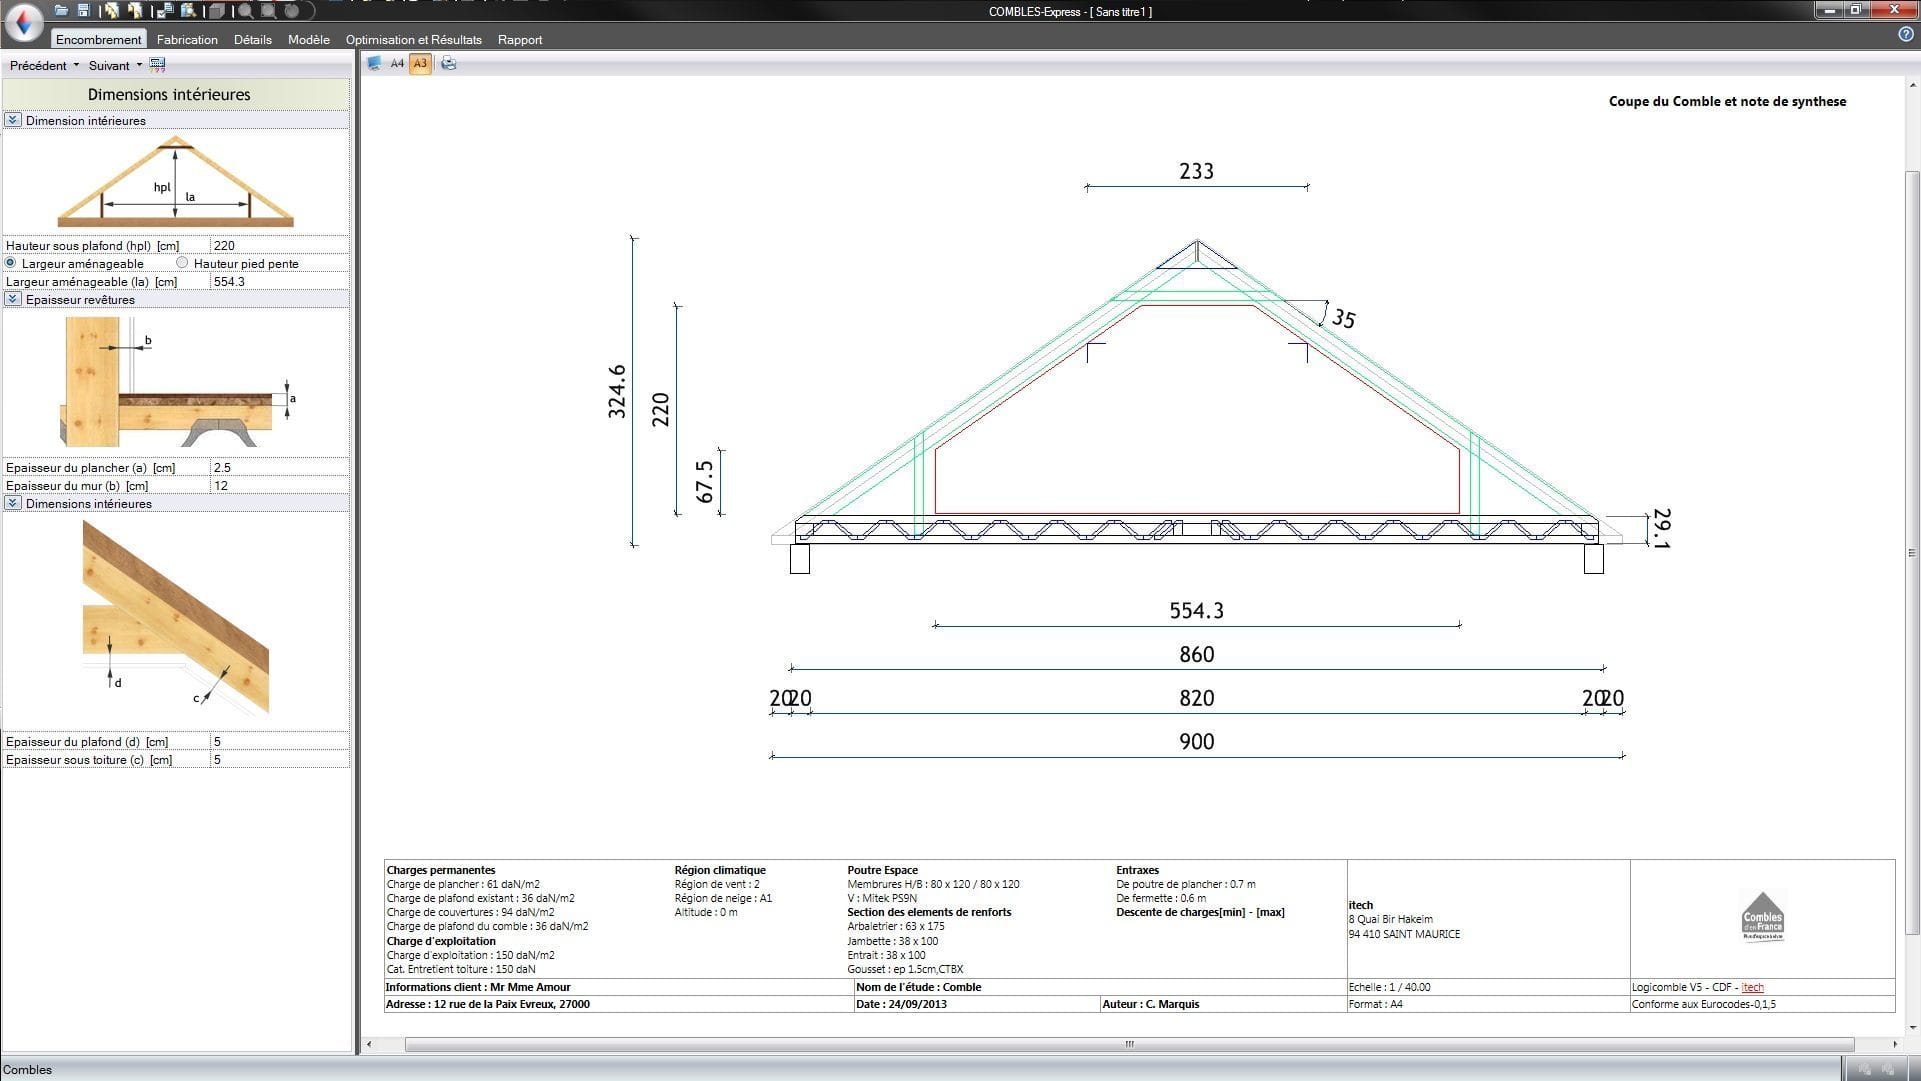
Task: Click the grayed rotate refresh icon
Action: tap(292, 11)
